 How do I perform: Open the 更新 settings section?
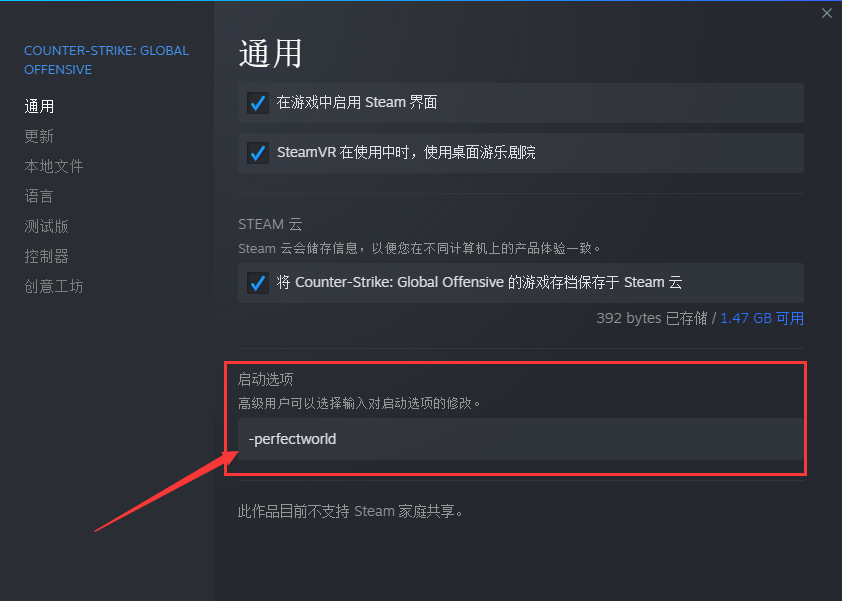point(39,136)
